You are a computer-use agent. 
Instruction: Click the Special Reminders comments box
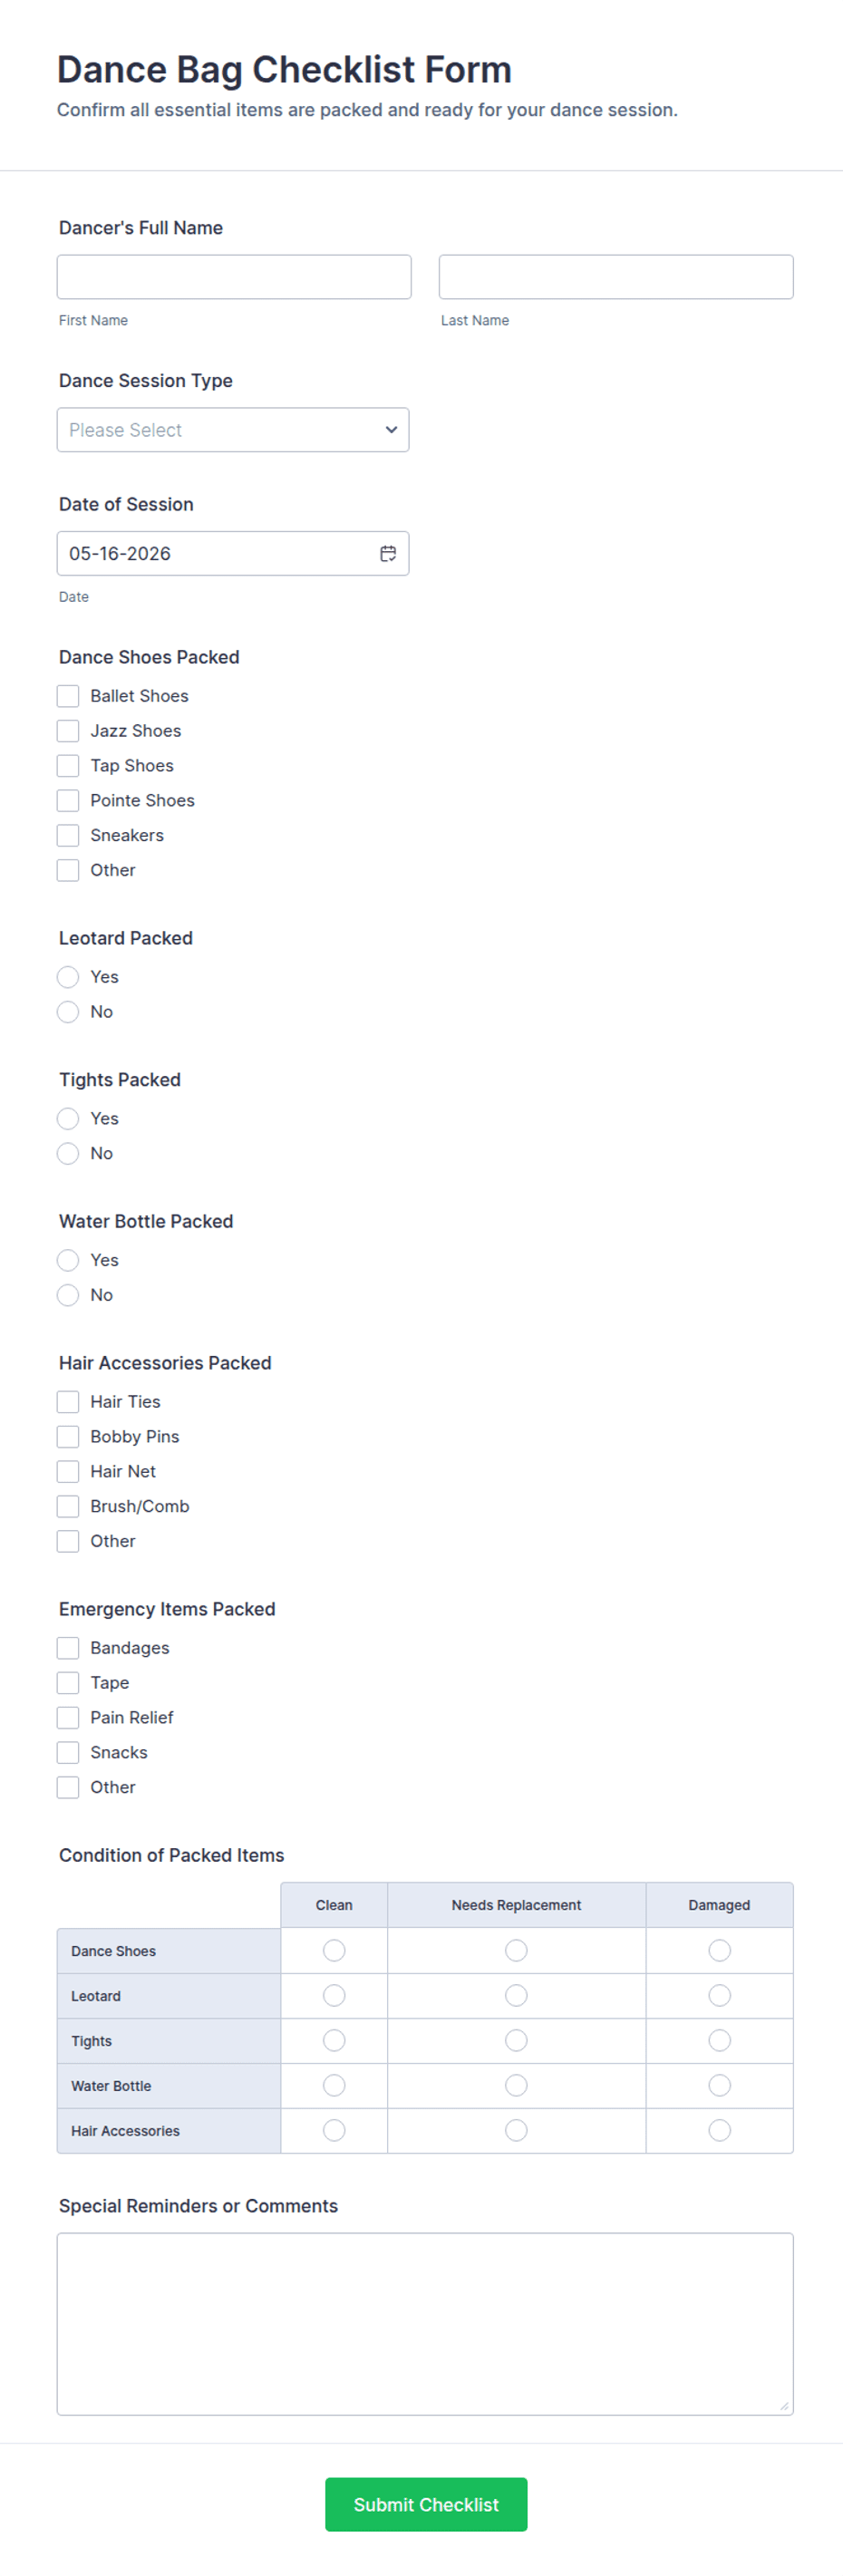pyautogui.click(x=425, y=2324)
